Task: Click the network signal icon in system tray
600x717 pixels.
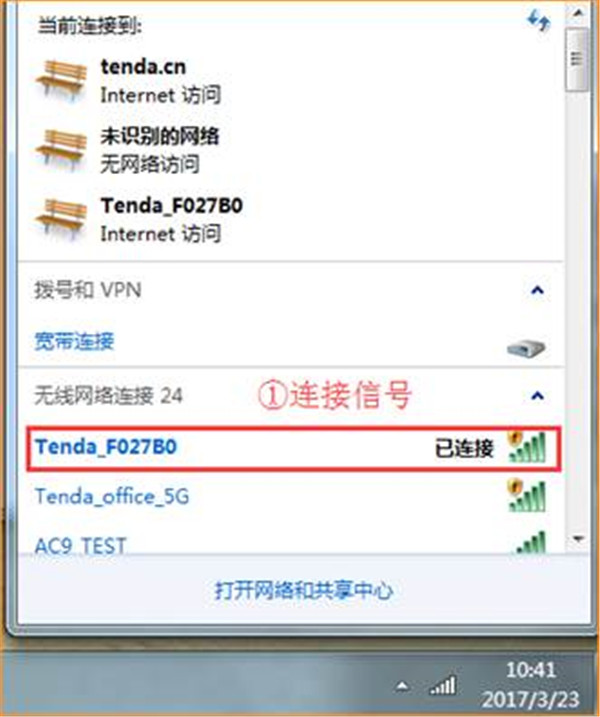Action: [443, 685]
